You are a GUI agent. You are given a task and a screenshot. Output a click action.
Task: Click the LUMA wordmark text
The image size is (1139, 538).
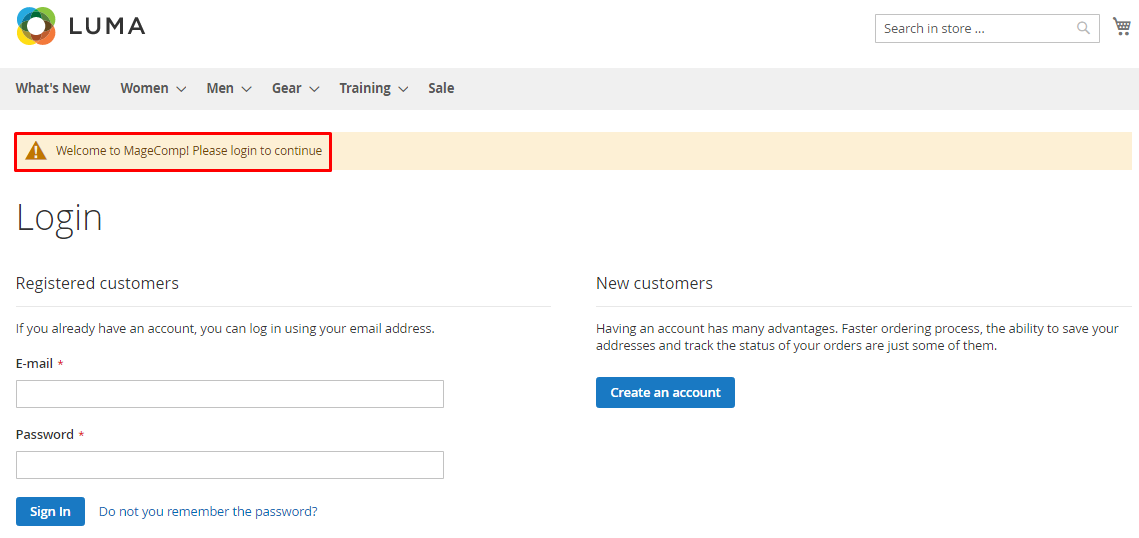point(107,27)
